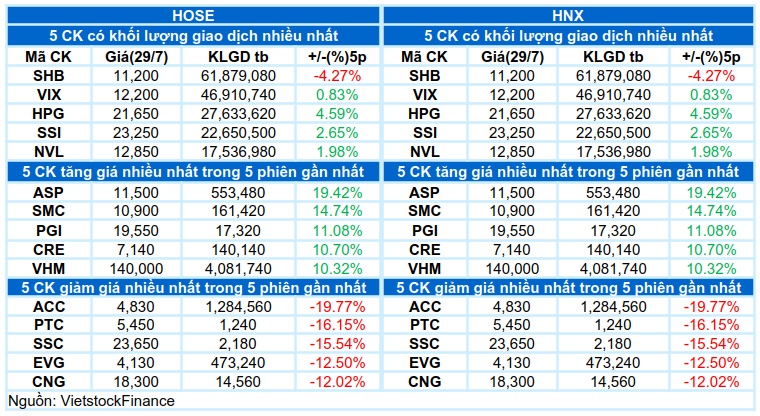Click +/-(%)5p column header in HNX
Image resolution: width=760 pixels, height=416 pixels.
(x=711, y=57)
